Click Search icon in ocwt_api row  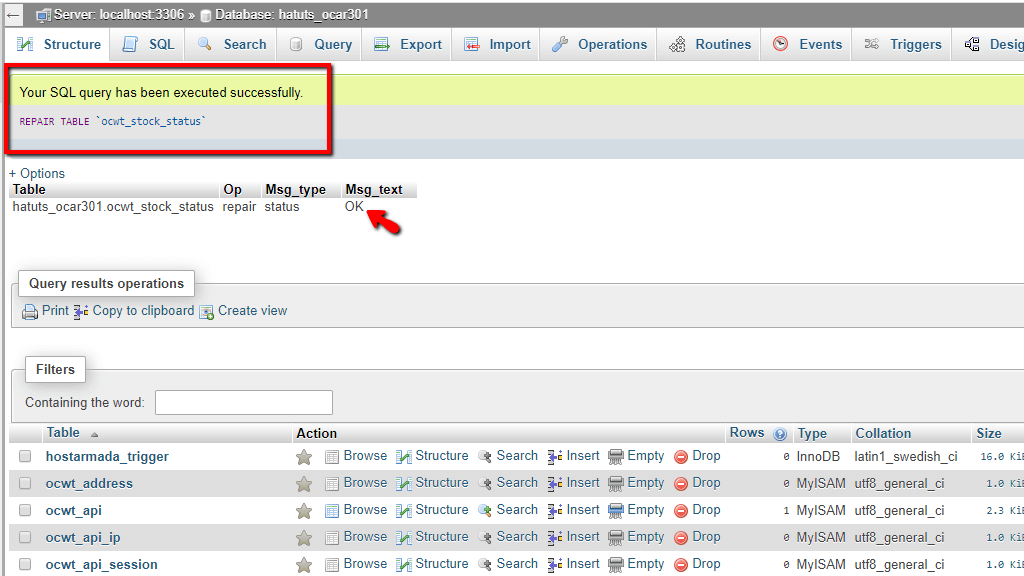point(485,511)
